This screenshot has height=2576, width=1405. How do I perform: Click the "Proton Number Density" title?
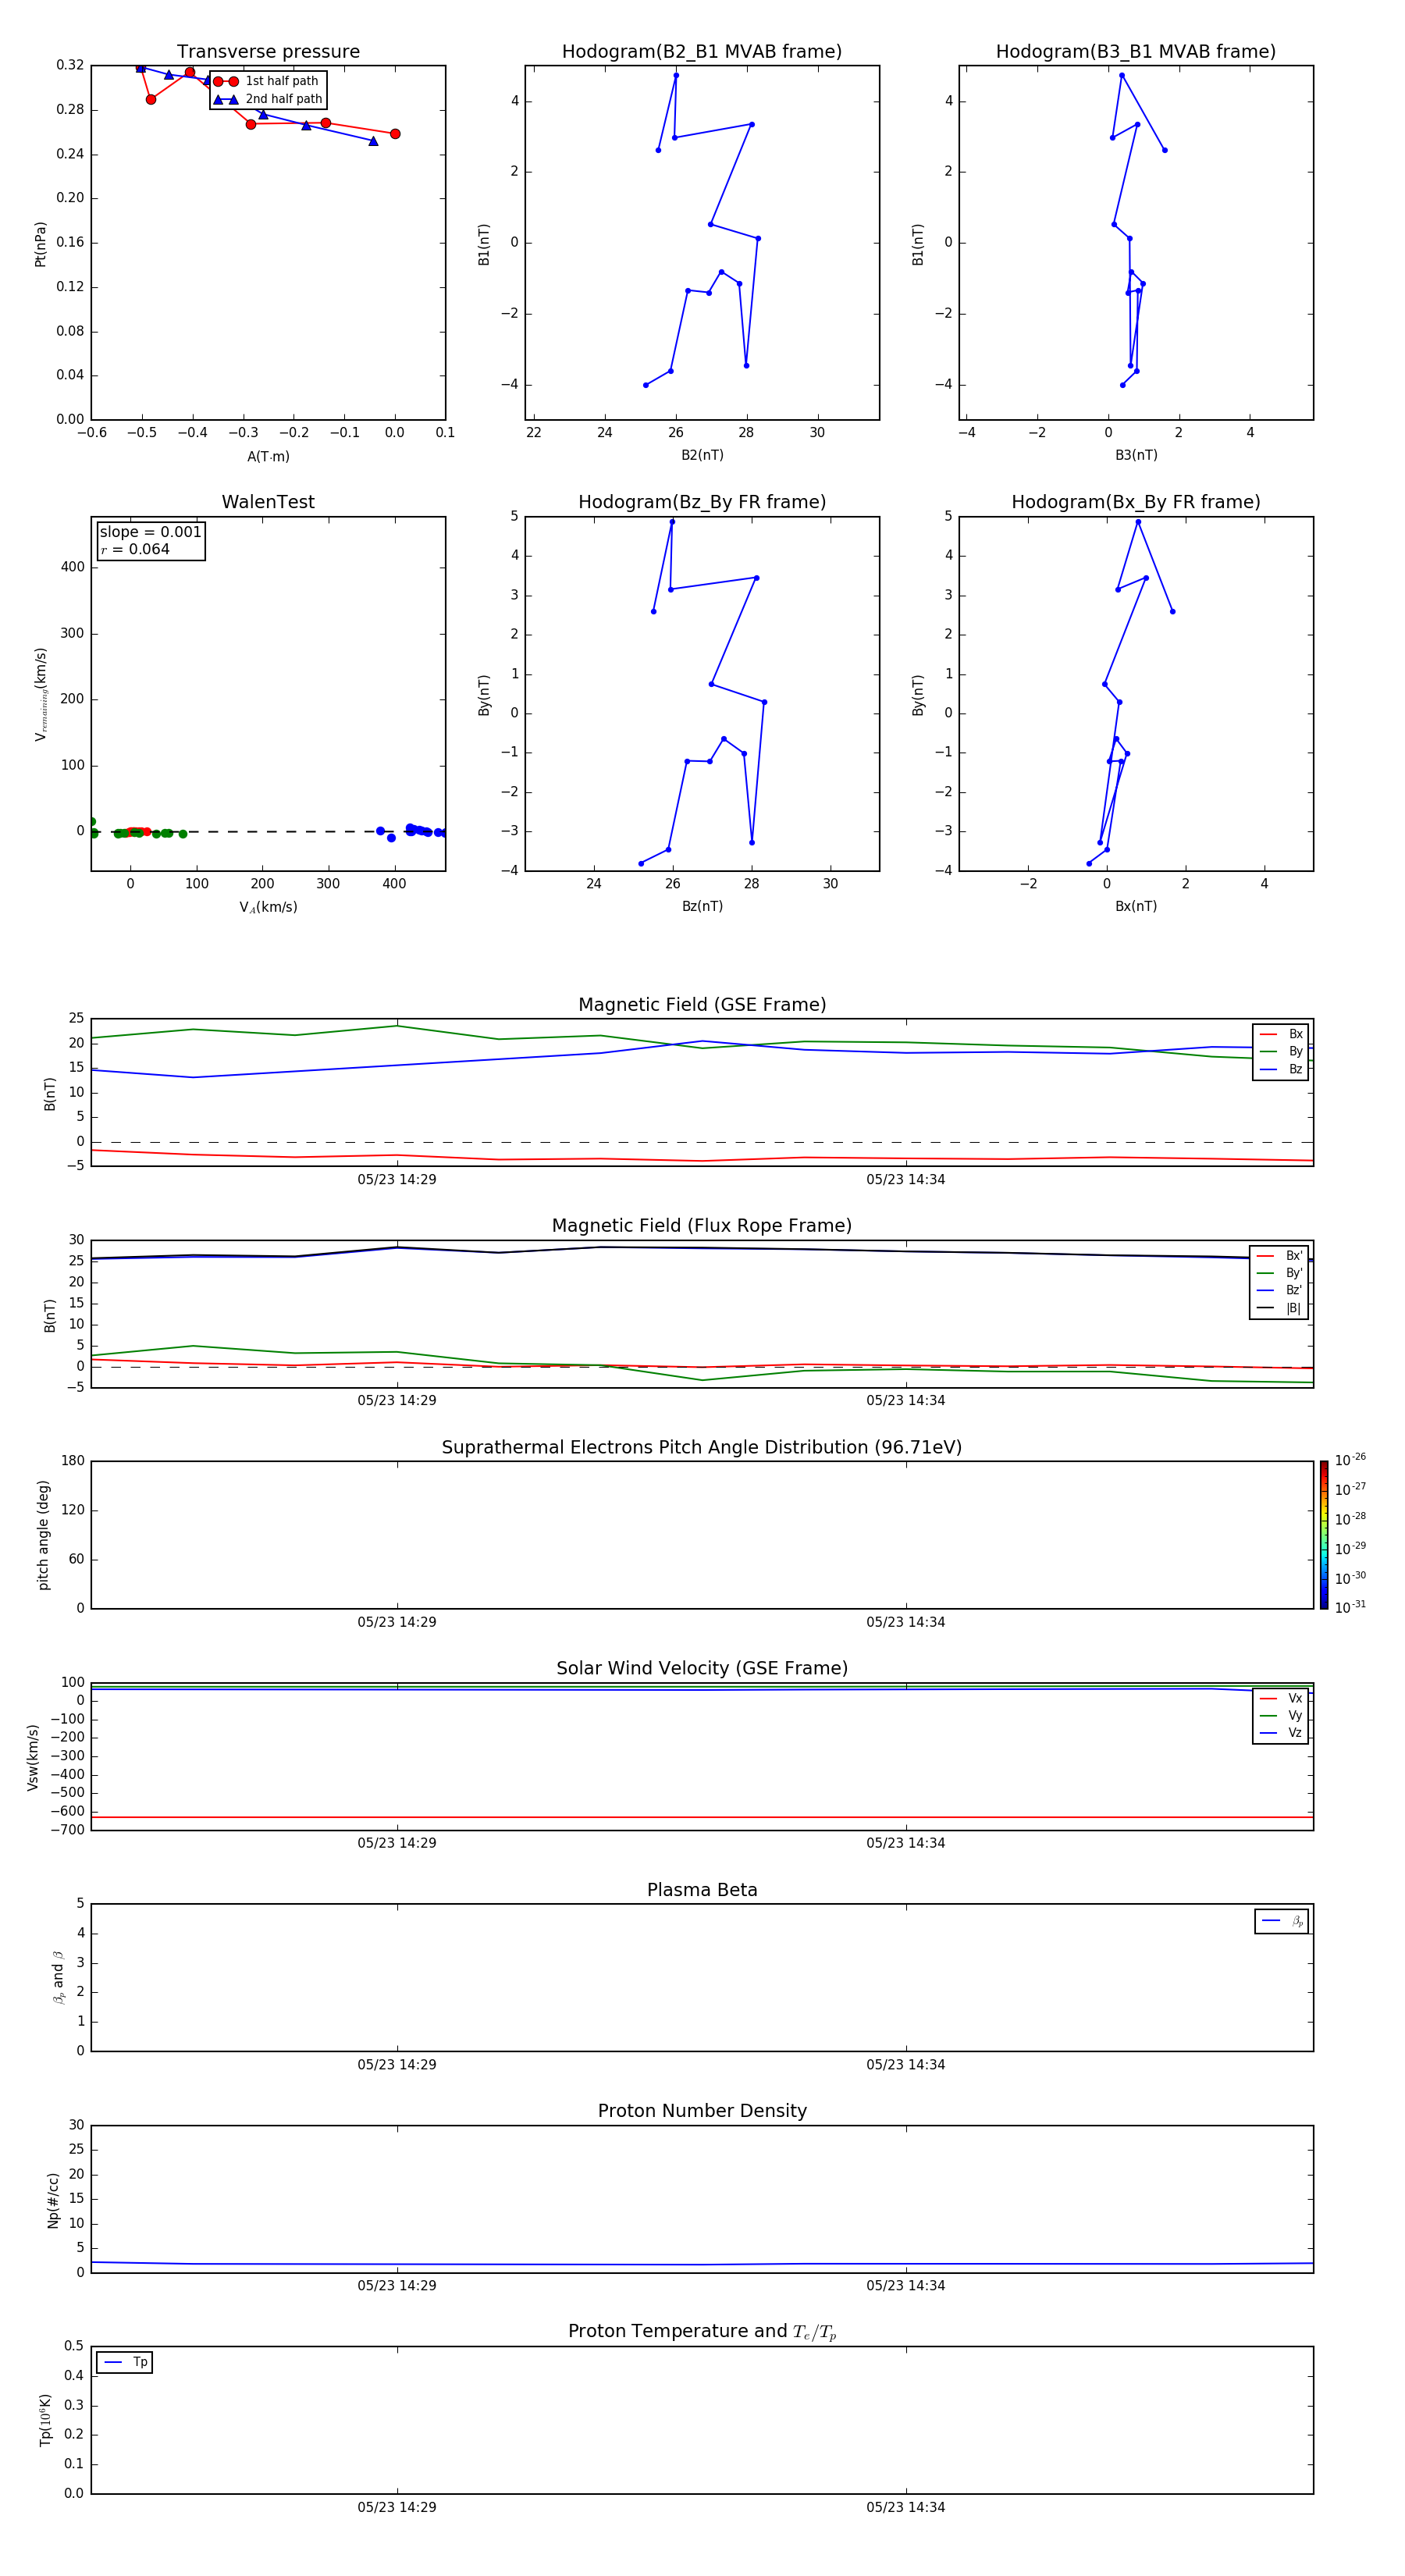pyautogui.click(x=702, y=2112)
